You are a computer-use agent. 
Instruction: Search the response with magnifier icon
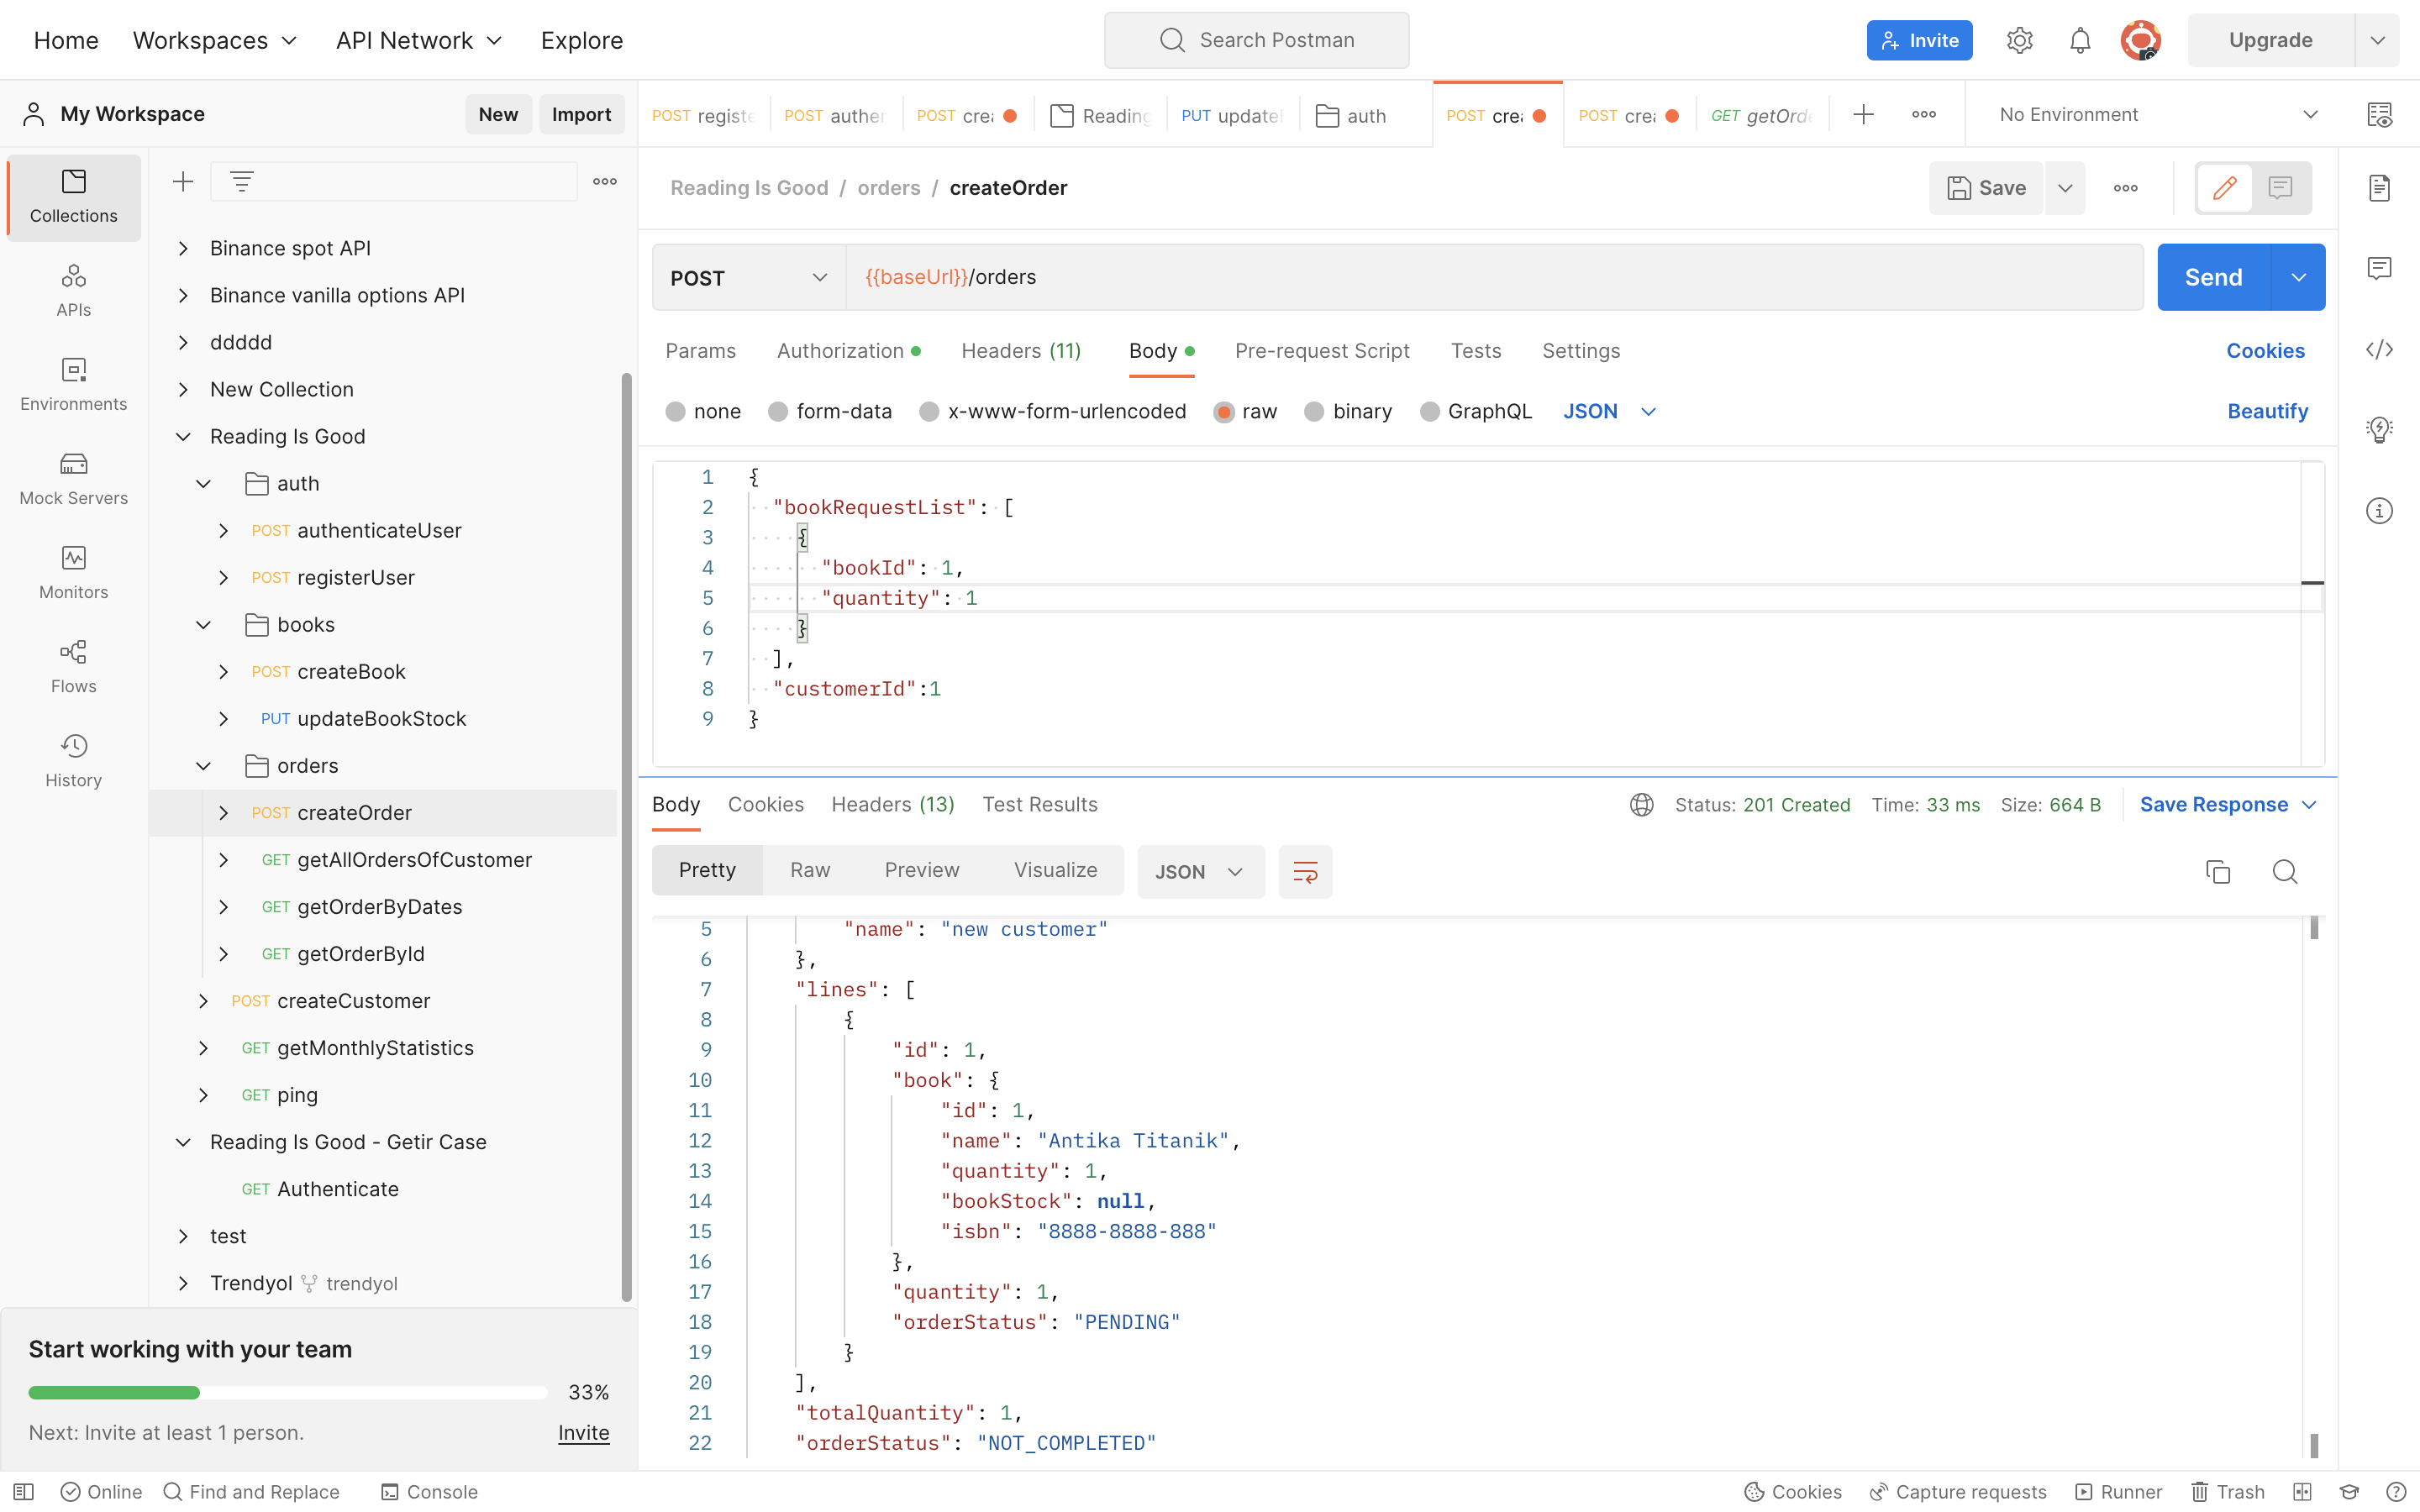2285,872
